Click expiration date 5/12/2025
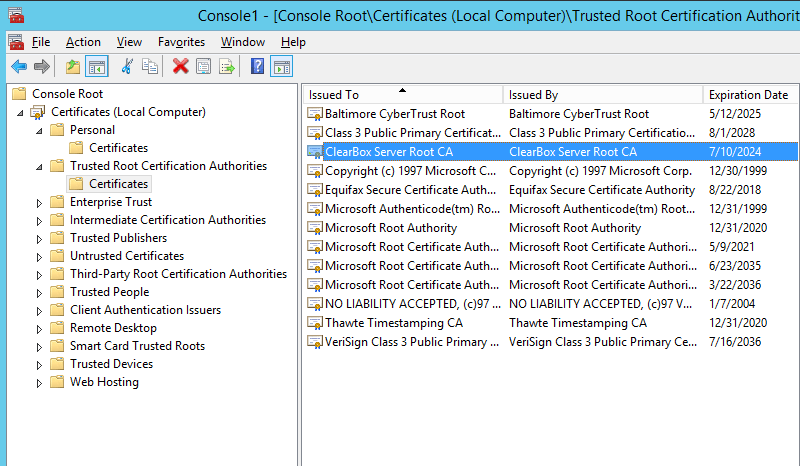Viewport: 800px width, 466px height. click(x=735, y=114)
